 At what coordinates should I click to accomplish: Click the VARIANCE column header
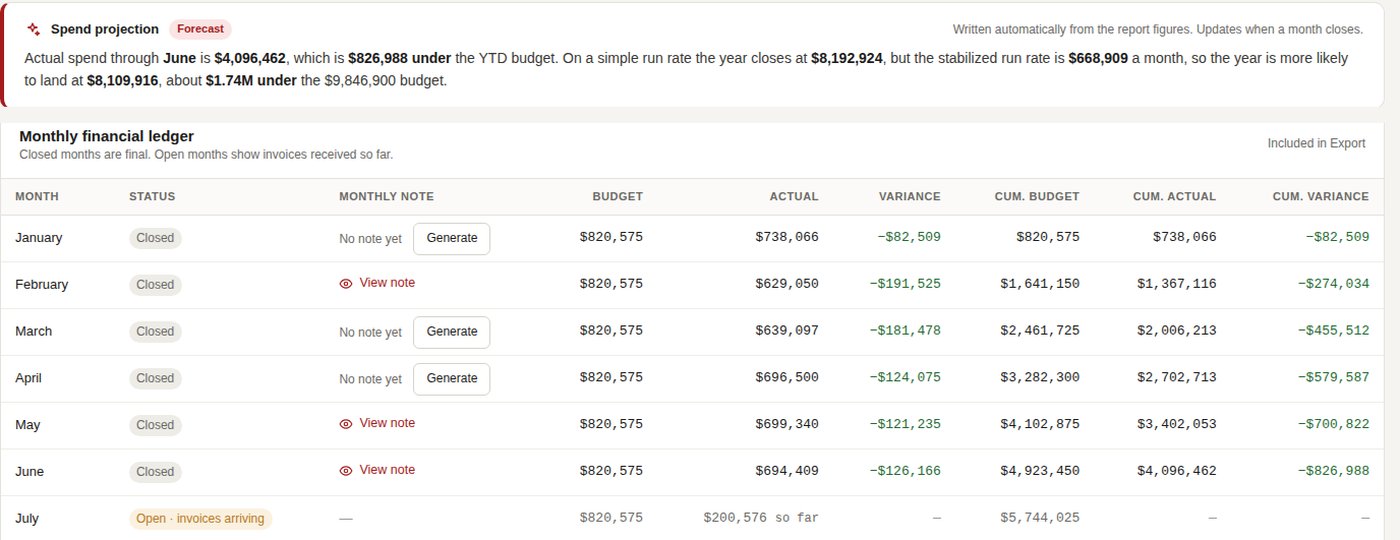(x=910, y=197)
